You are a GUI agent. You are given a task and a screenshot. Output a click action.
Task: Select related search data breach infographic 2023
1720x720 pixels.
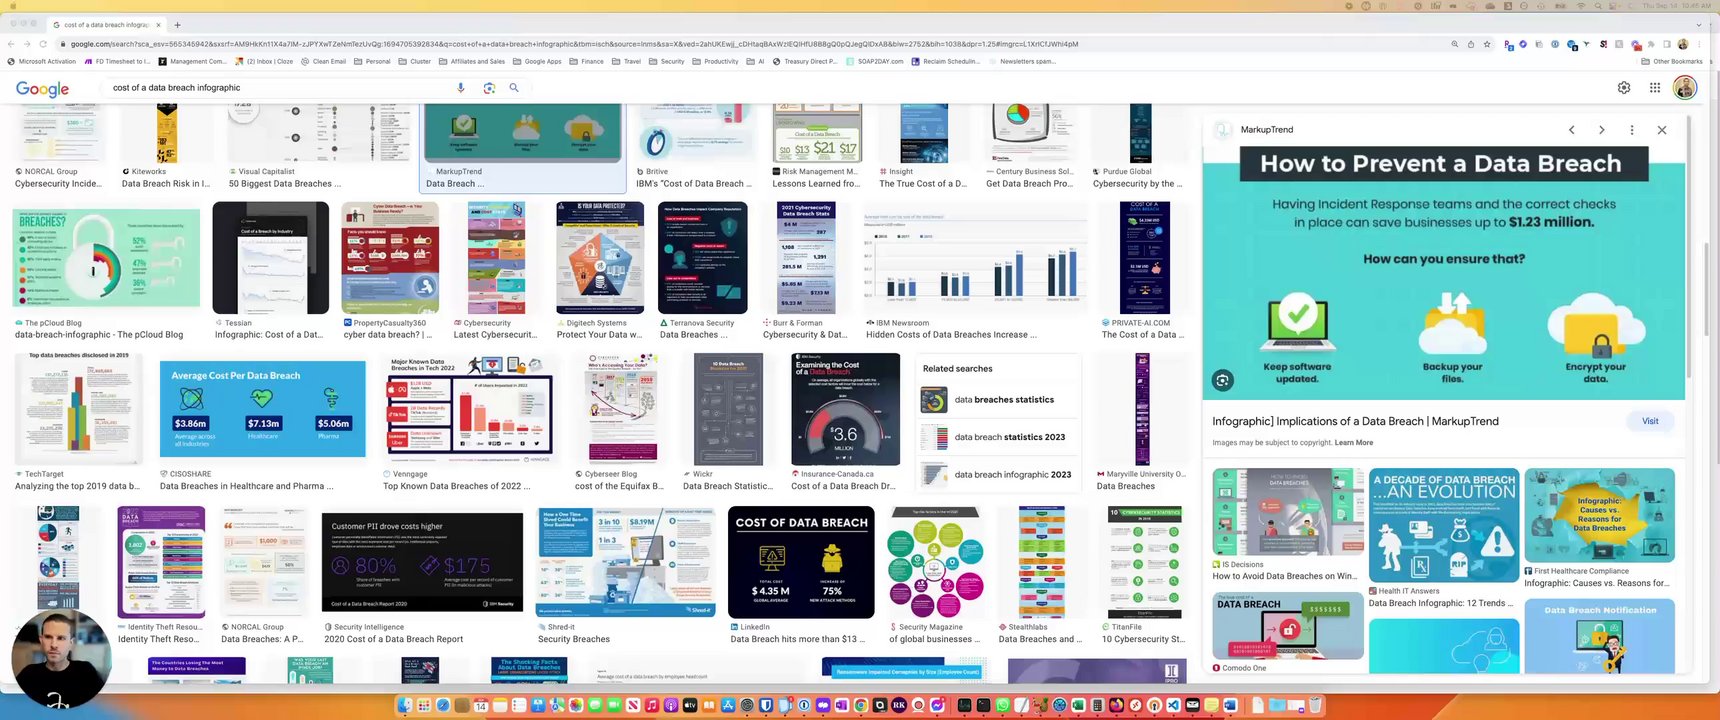click(x=999, y=475)
